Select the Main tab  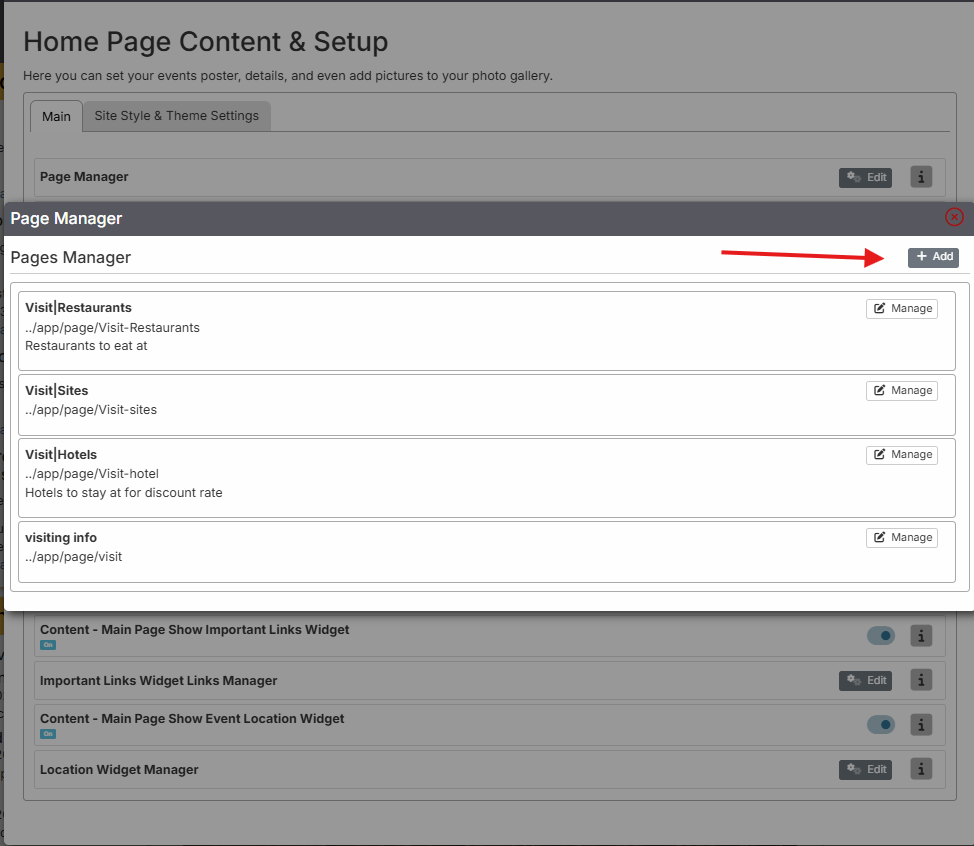pos(57,117)
